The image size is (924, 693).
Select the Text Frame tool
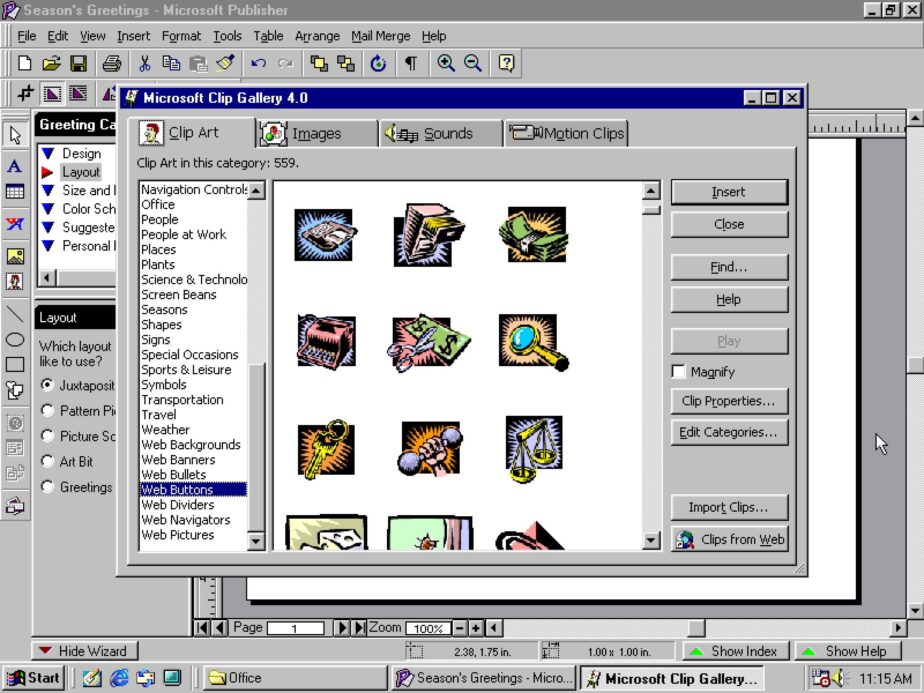point(15,166)
